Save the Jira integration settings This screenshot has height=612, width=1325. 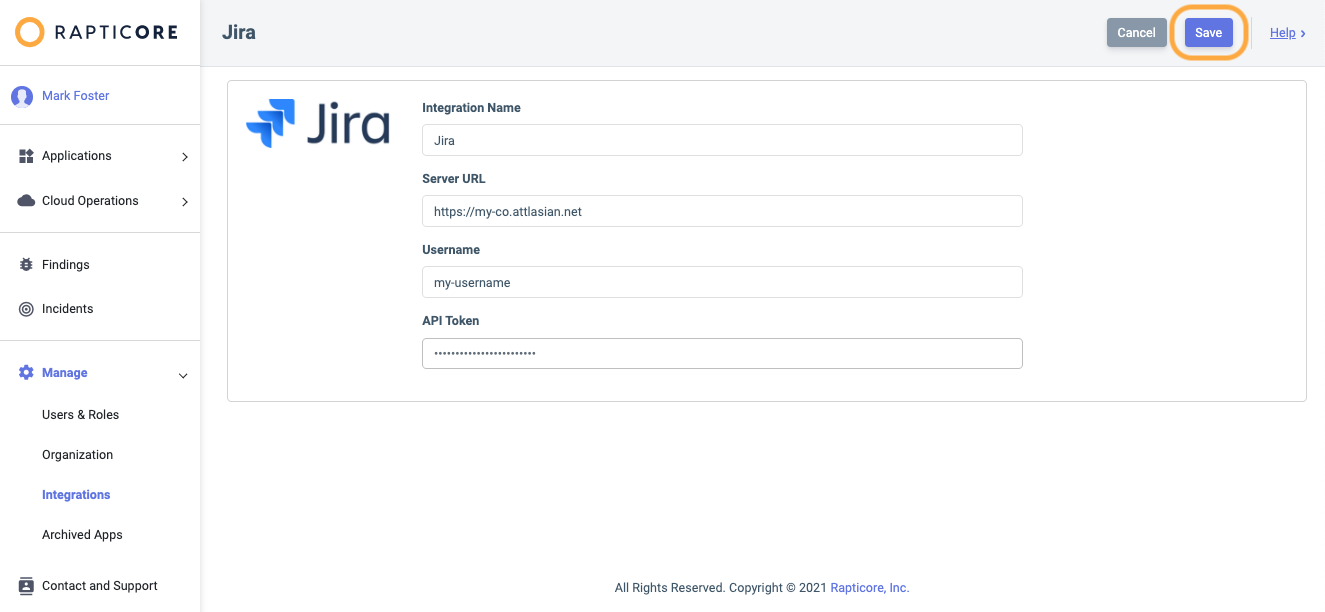[1208, 33]
